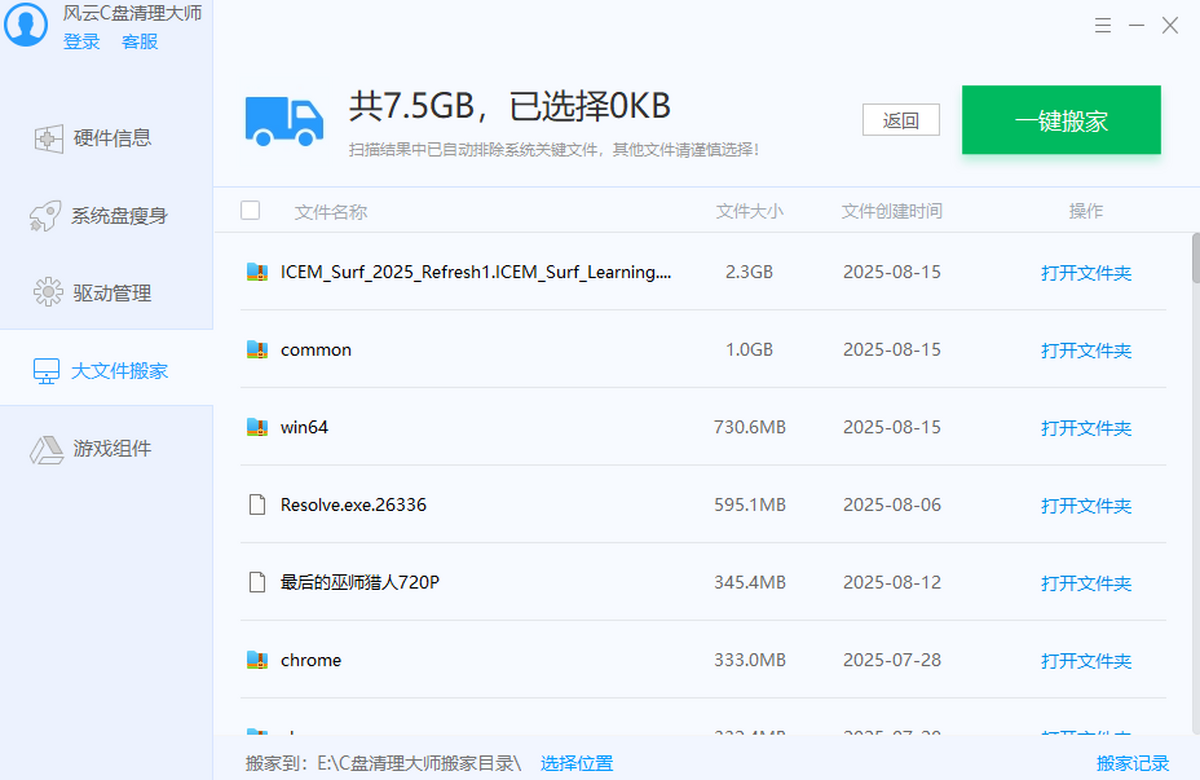Click the 系统盘瘦身 rocket icon
This screenshot has width=1200, height=780.
46,216
